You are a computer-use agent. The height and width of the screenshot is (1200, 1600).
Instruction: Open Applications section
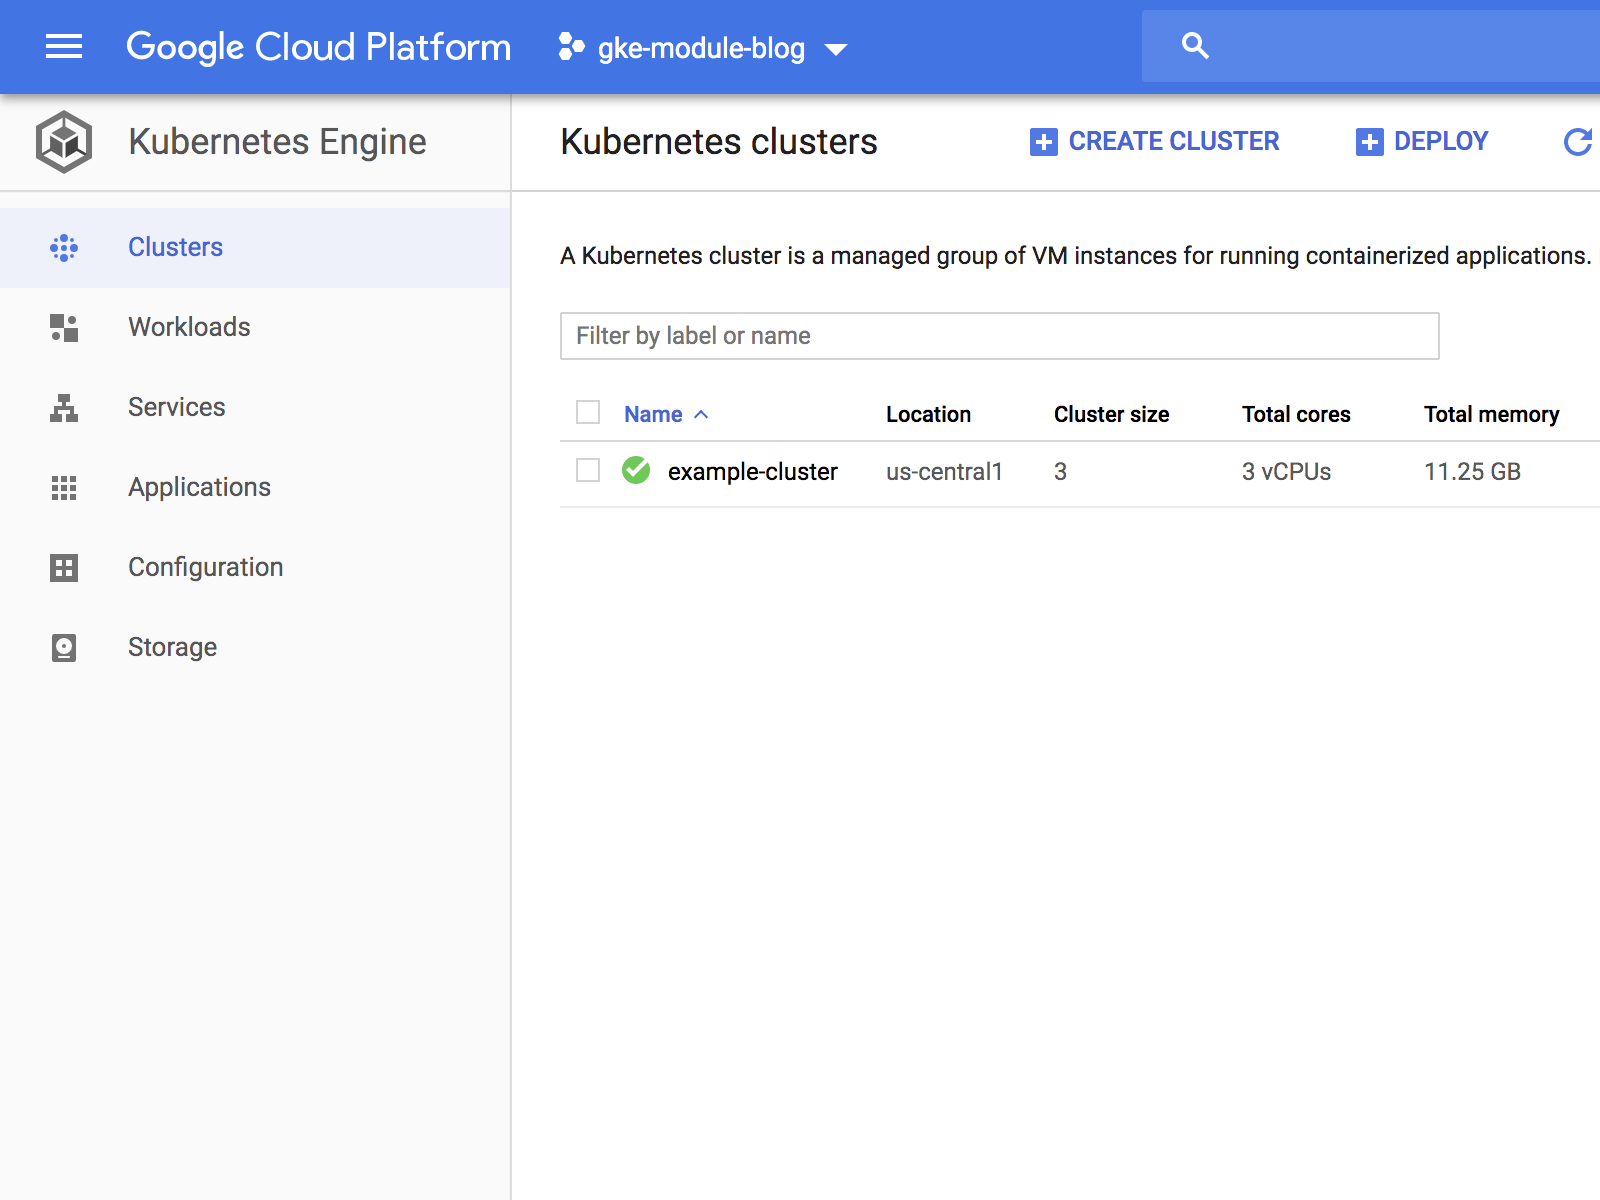point(255,488)
